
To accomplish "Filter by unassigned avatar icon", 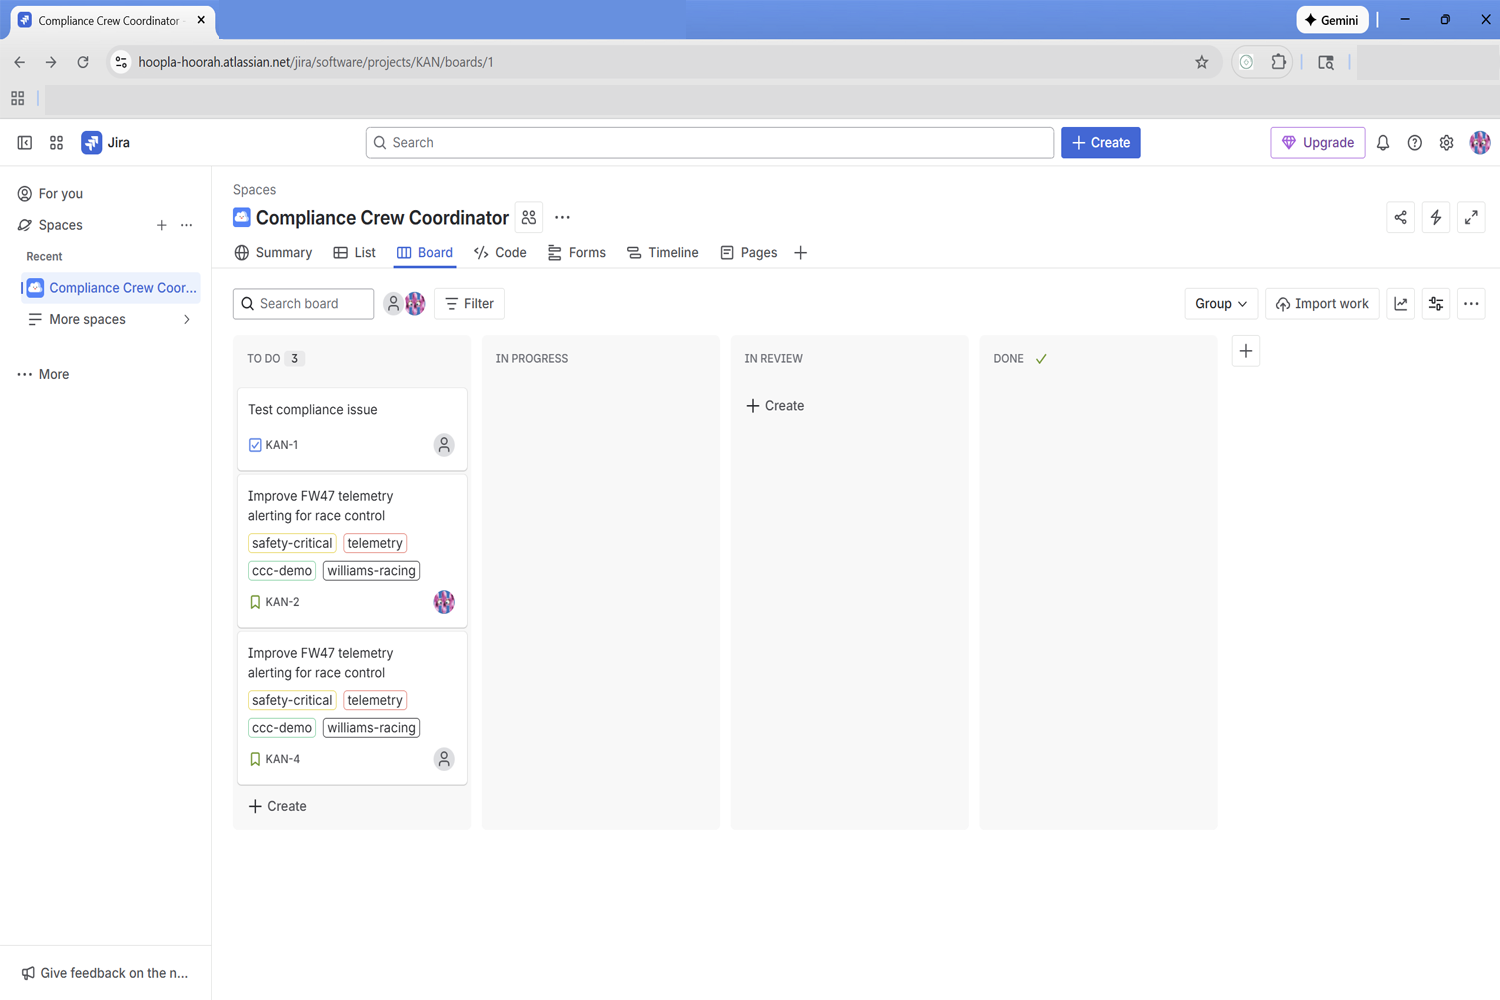I will [x=393, y=304].
